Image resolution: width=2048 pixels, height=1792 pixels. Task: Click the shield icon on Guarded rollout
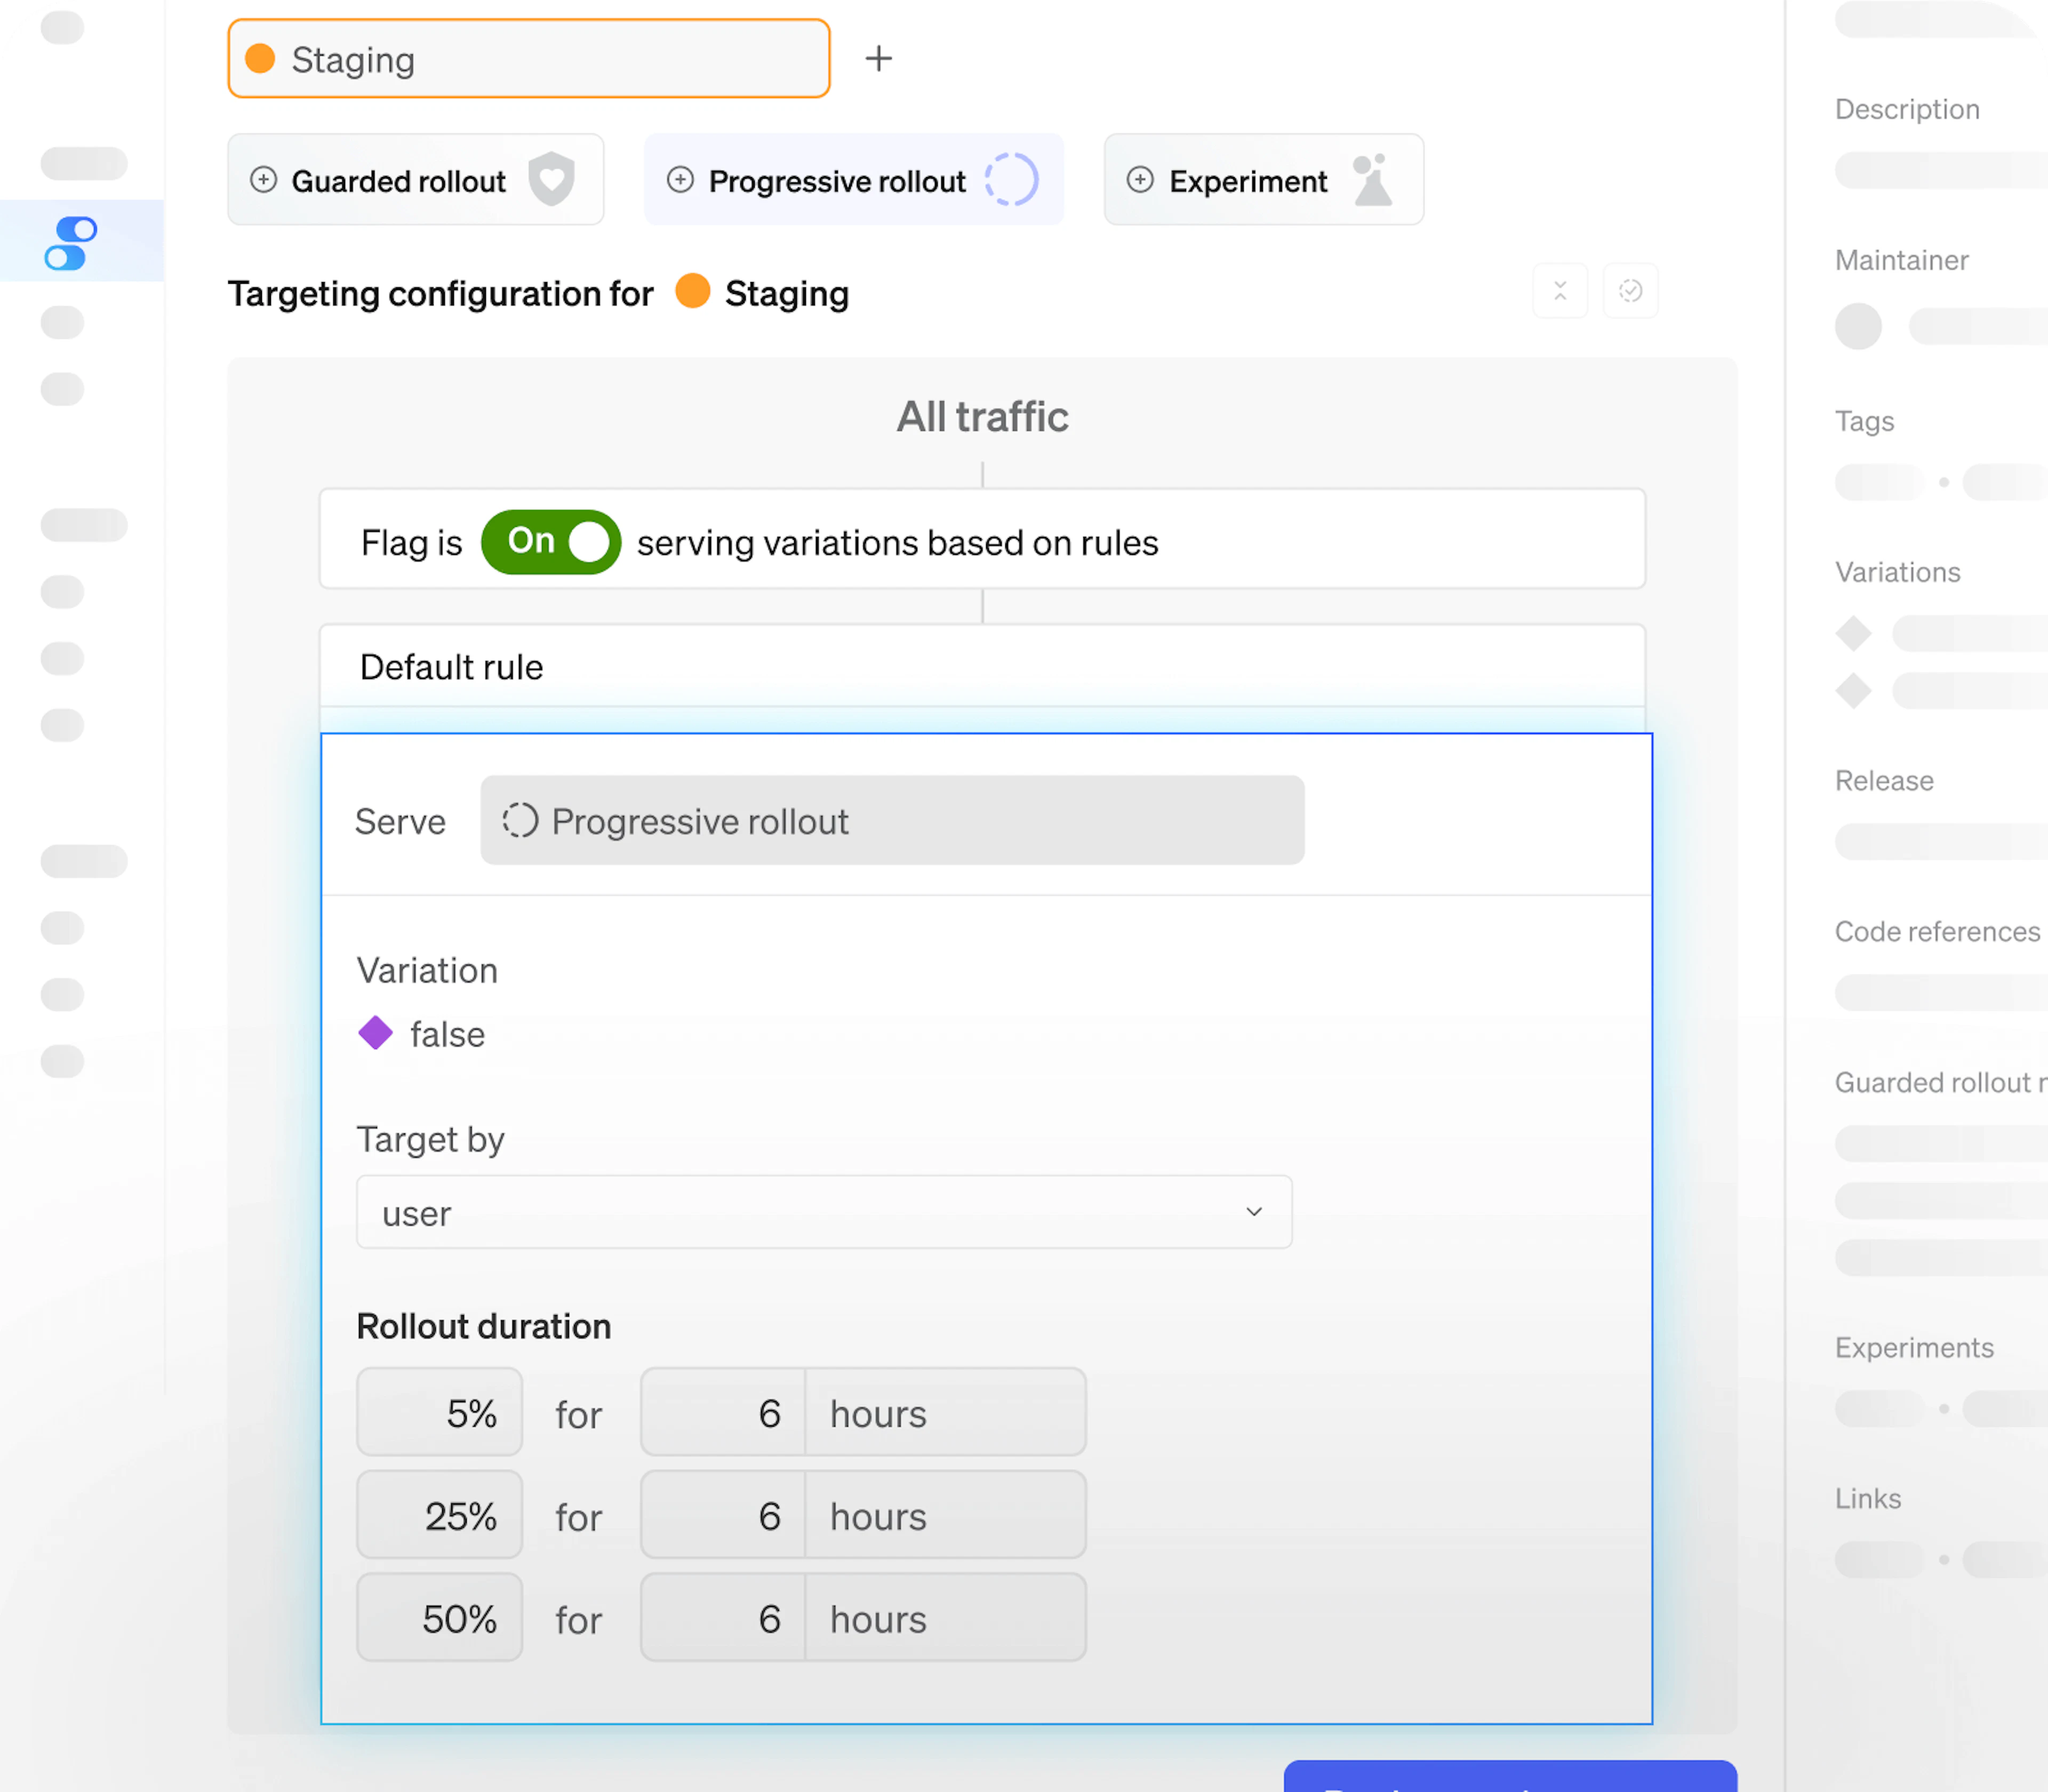tap(551, 180)
